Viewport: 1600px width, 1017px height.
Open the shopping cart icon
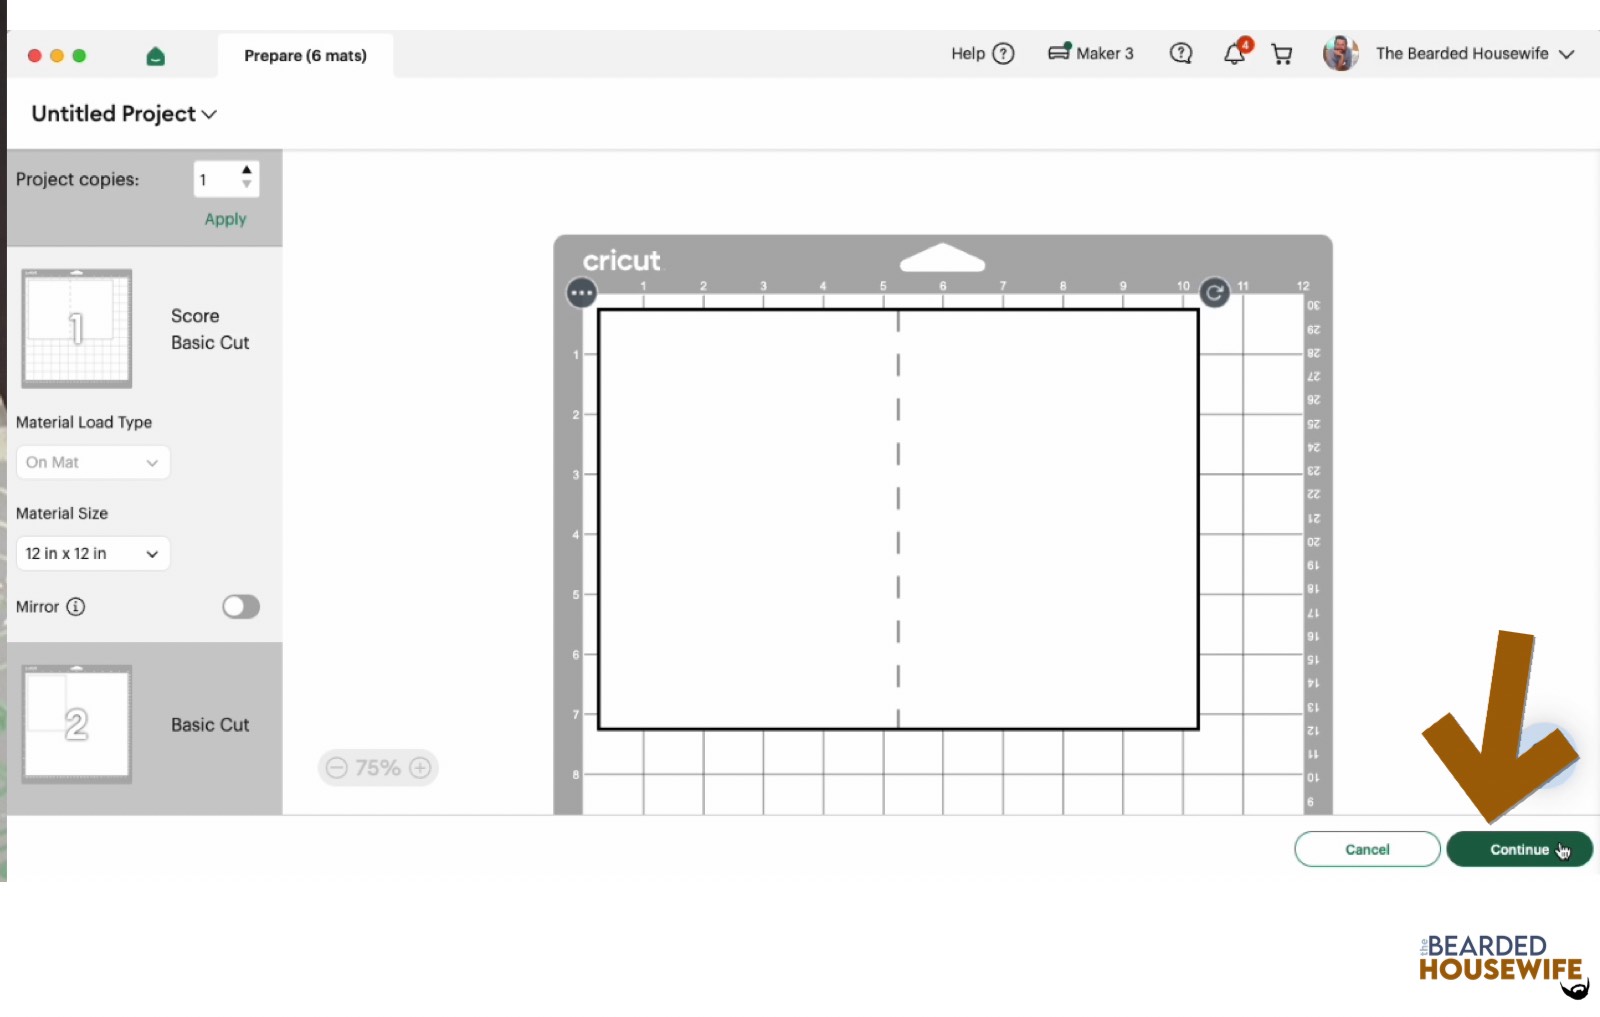(1282, 54)
